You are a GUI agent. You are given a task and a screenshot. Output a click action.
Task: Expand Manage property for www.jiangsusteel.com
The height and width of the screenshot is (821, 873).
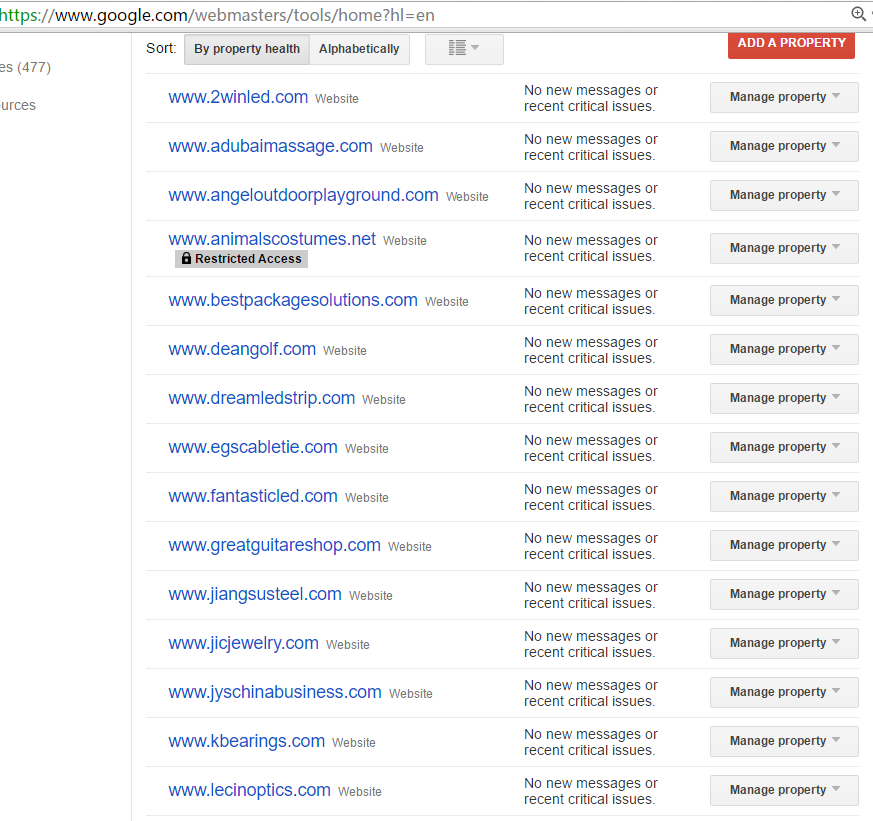pyautogui.click(x=784, y=594)
